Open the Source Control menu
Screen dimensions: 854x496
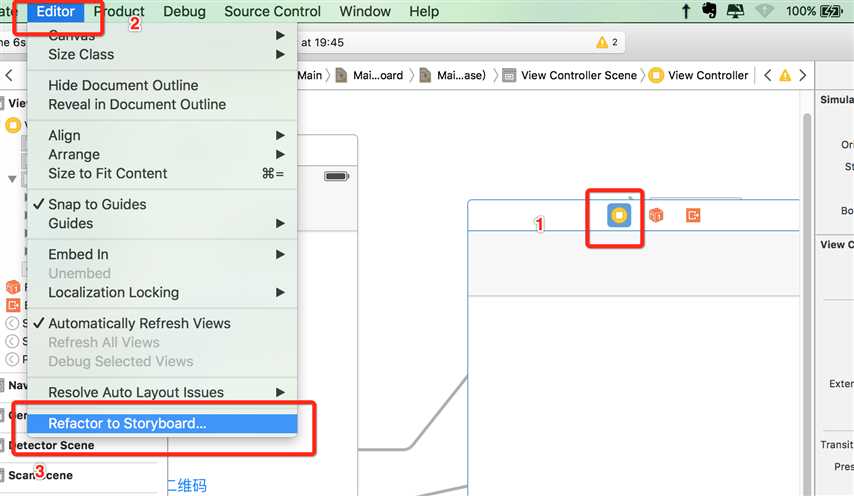[x=272, y=11]
